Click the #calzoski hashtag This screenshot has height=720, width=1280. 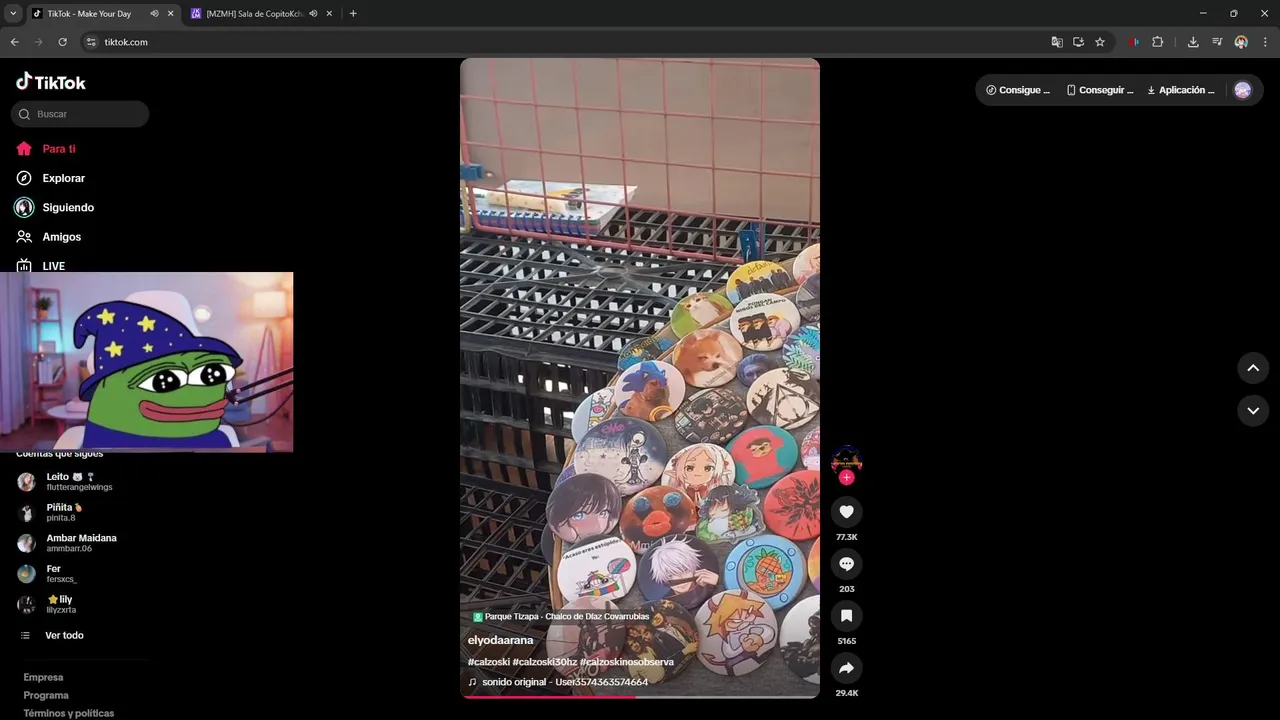pyautogui.click(x=489, y=662)
